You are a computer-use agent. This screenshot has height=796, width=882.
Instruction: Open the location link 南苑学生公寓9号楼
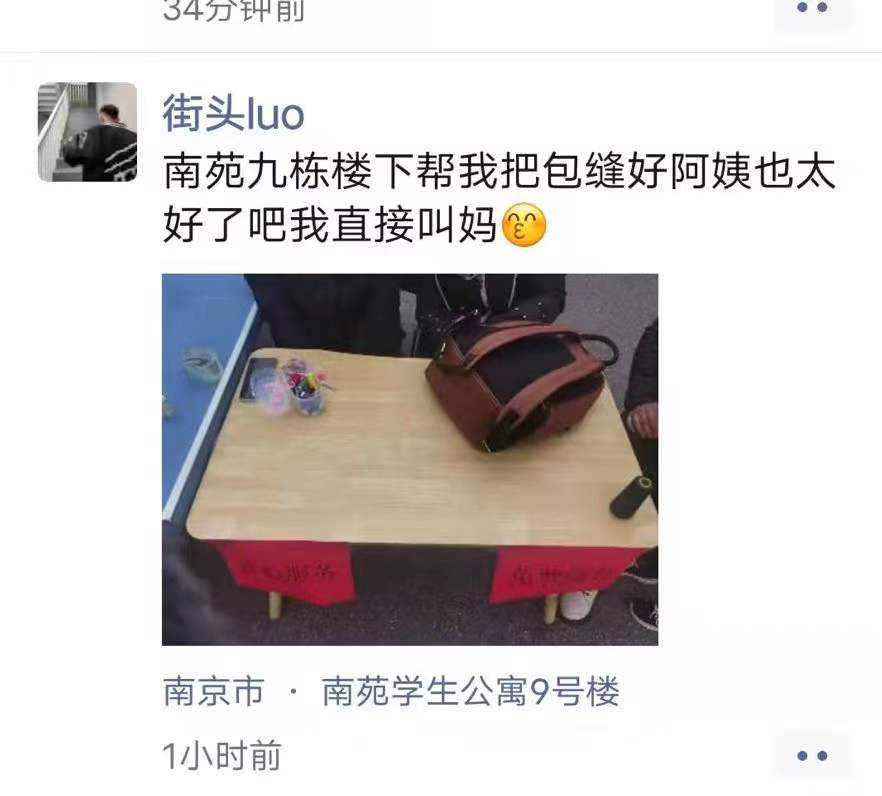point(470,691)
